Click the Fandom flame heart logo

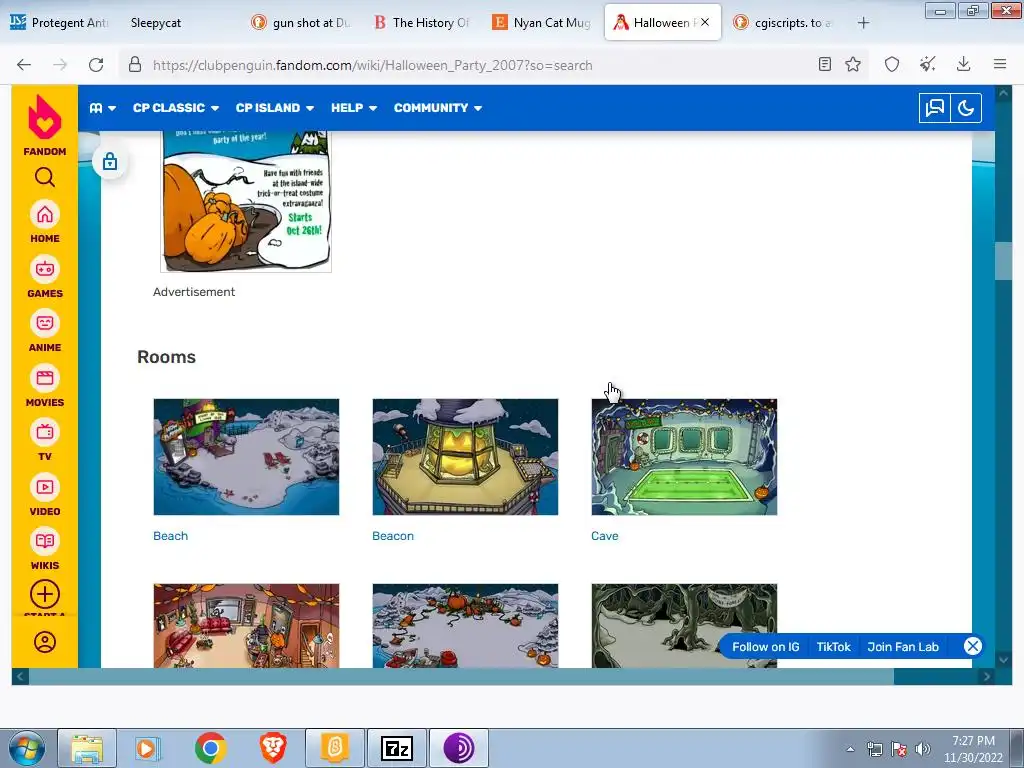coord(44,118)
